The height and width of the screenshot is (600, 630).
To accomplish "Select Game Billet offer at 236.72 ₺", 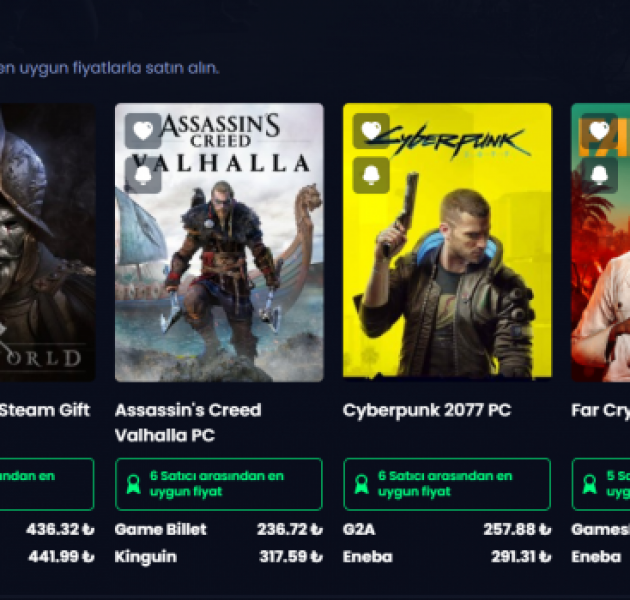I will [x=219, y=529].
